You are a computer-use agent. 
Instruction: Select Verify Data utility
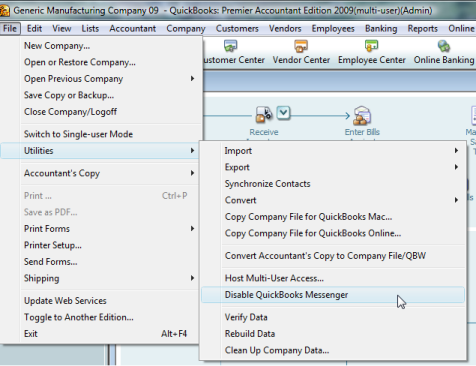(333, 317)
